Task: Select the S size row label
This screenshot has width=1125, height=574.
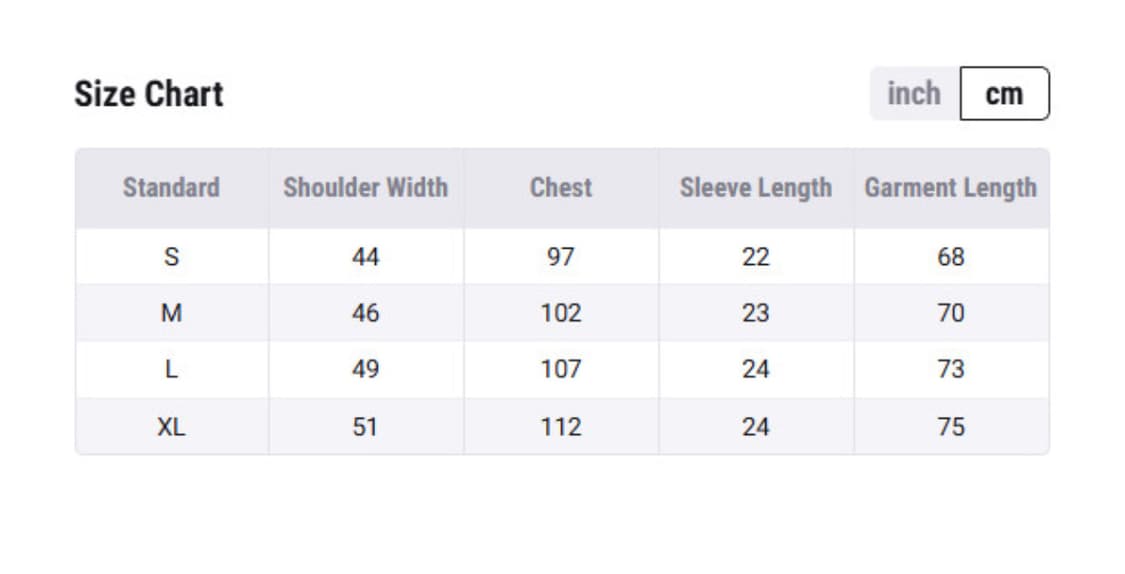Action: 171,257
